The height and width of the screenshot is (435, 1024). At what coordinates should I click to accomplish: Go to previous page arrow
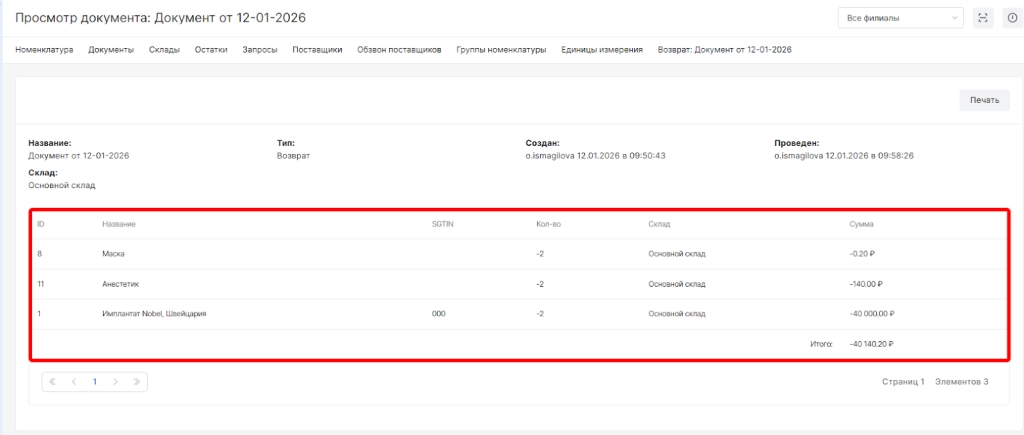pos(74,381)
